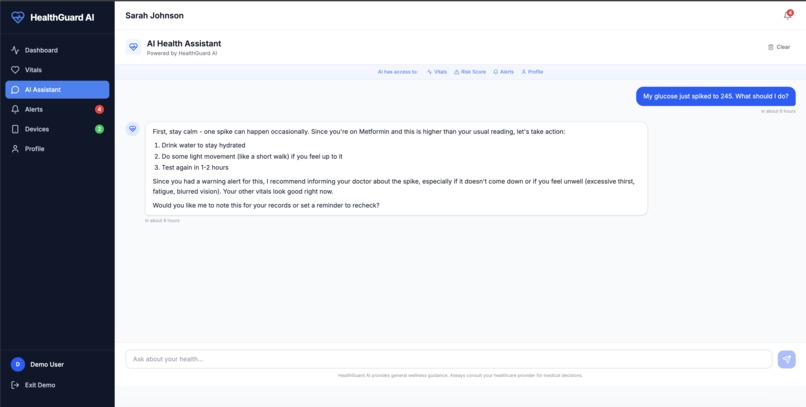Click the green Devices count badge
Image resolution: width=806 pixels, height=407 pixels.
click(x=99, y=129)
